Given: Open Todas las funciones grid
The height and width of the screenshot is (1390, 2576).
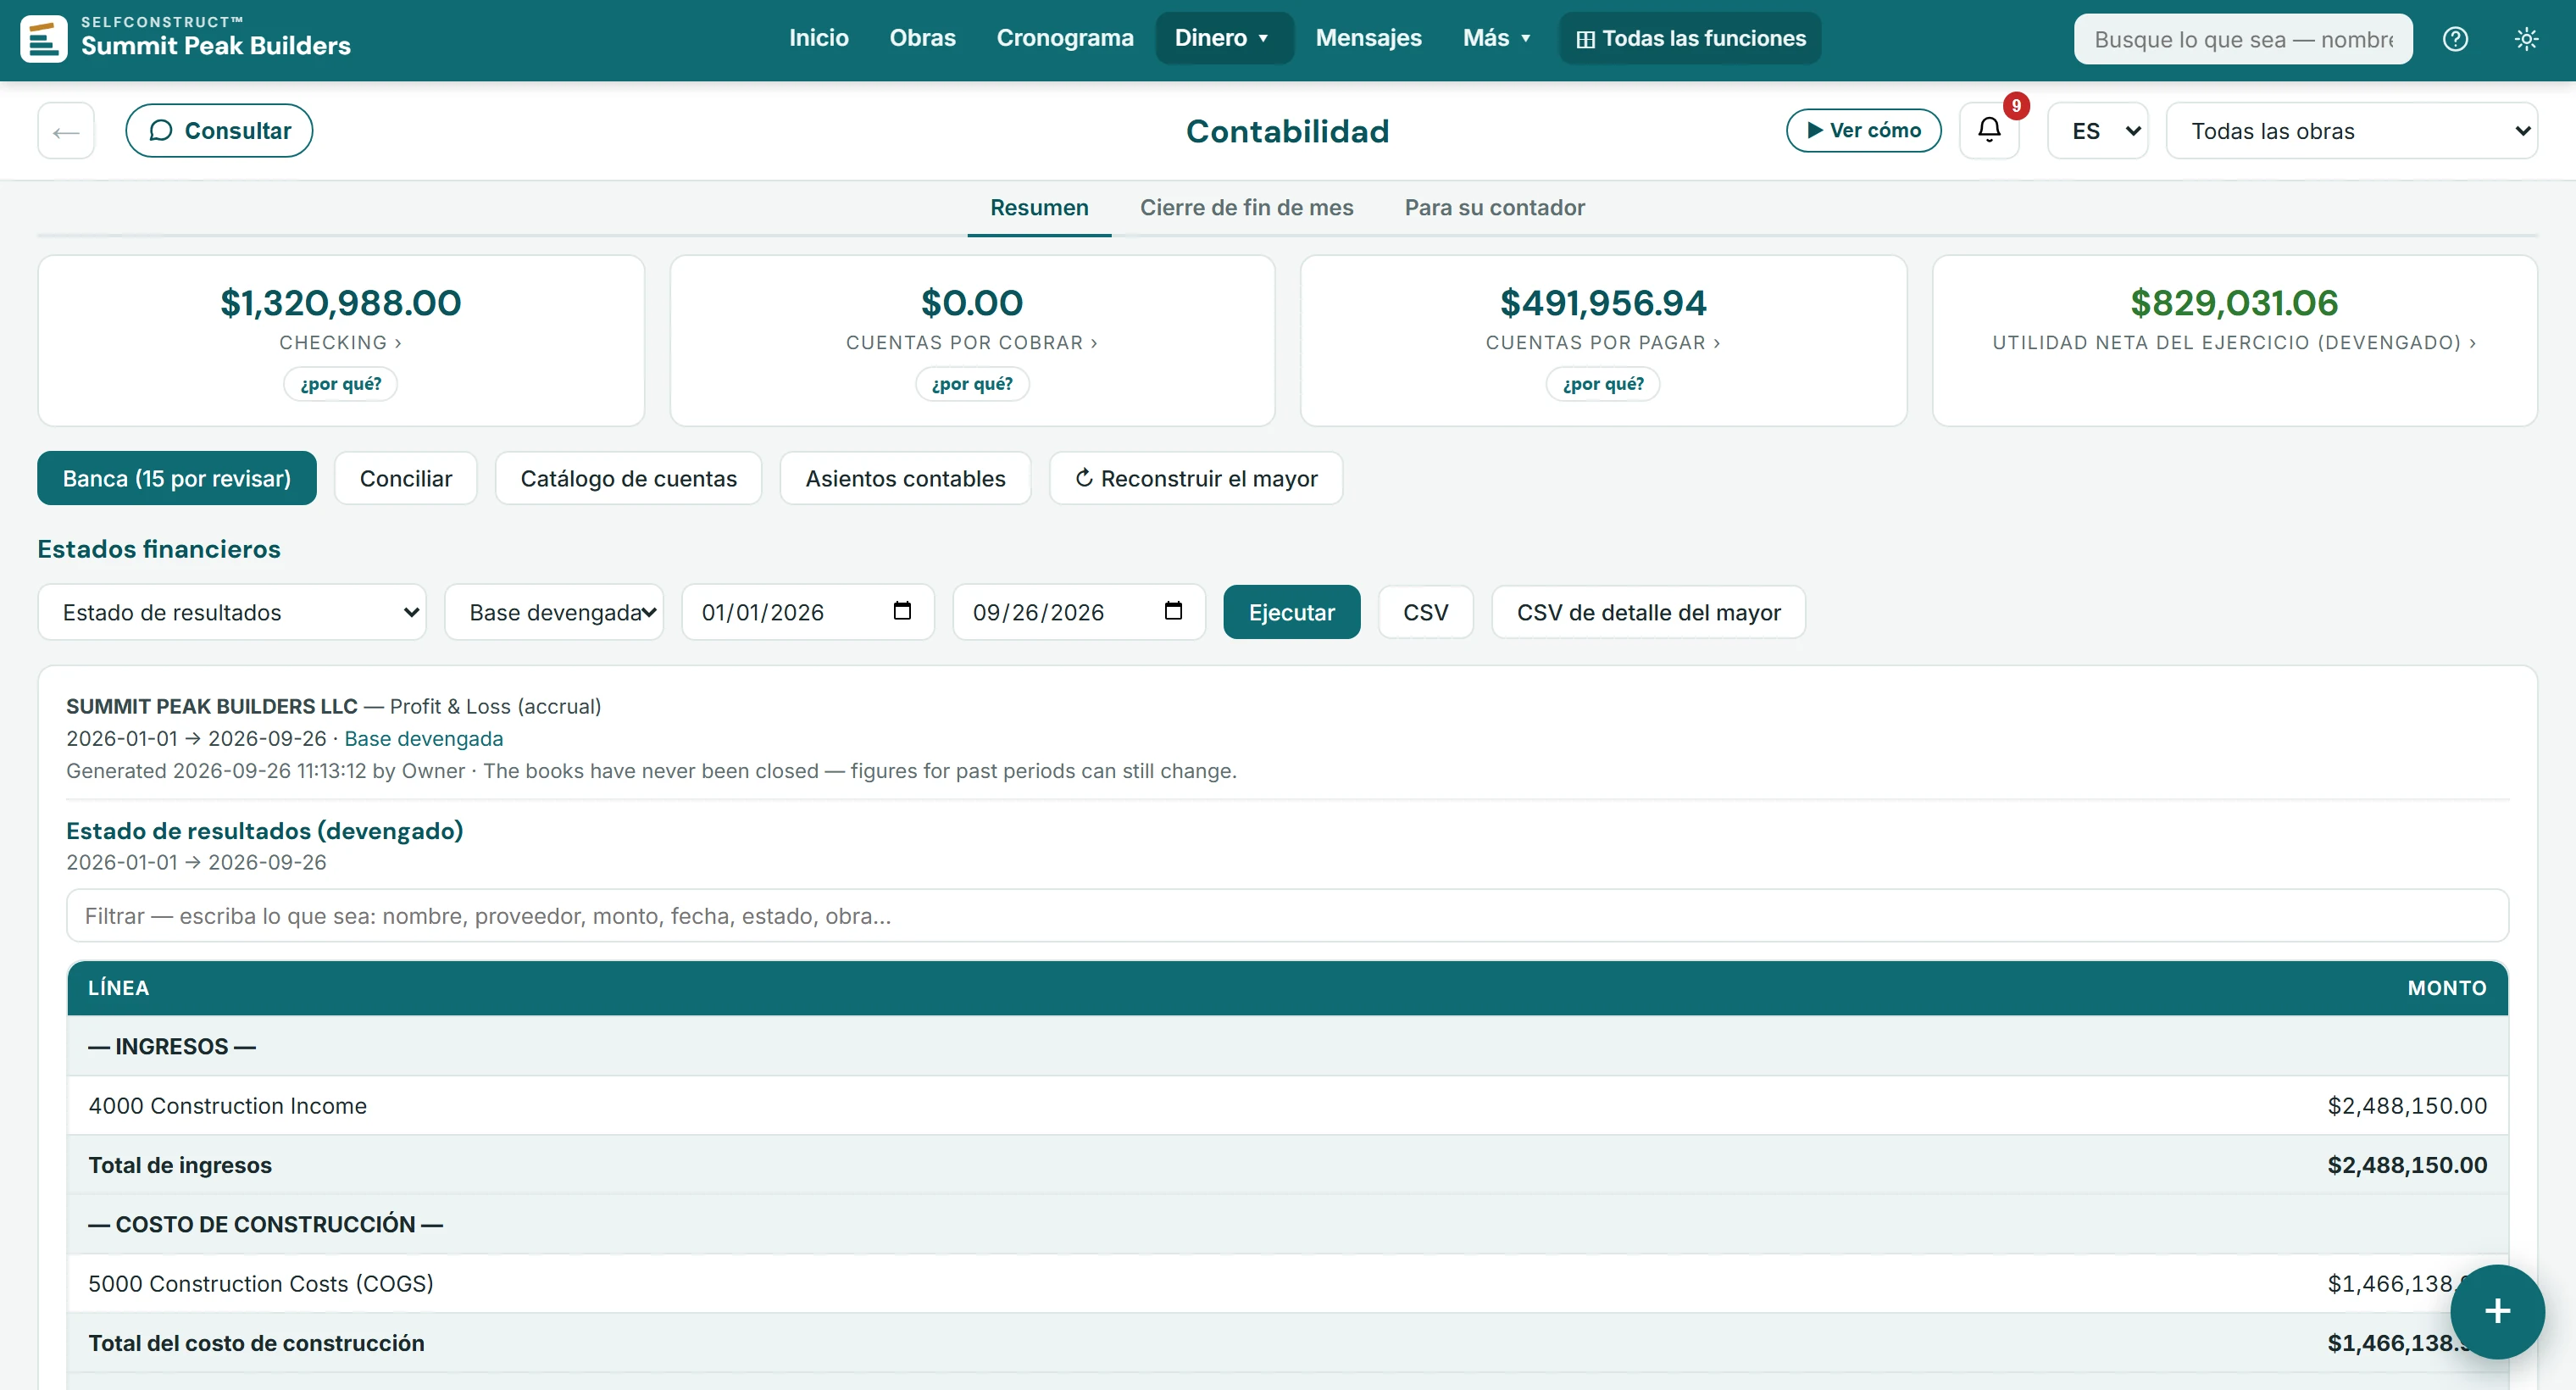Looking at the screenshot, I should (x=1690, y=39).
